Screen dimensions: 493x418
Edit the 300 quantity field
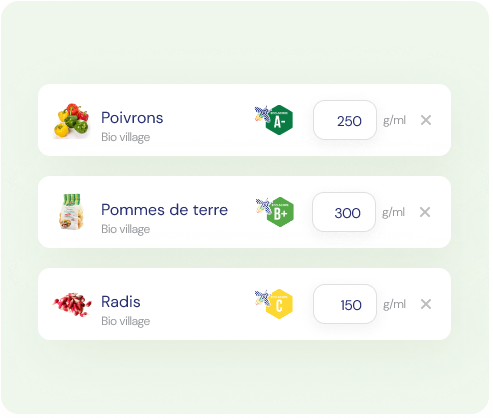(344, 212)
